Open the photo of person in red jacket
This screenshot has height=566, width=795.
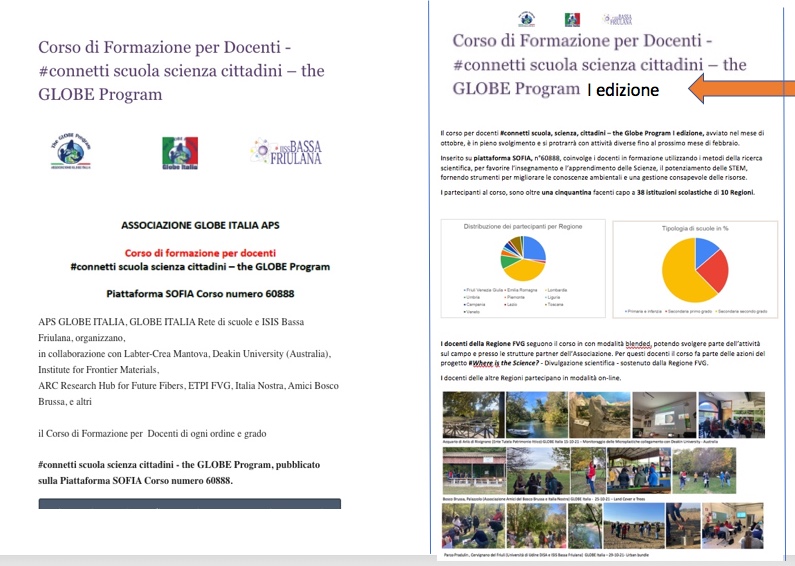point(588,471)
